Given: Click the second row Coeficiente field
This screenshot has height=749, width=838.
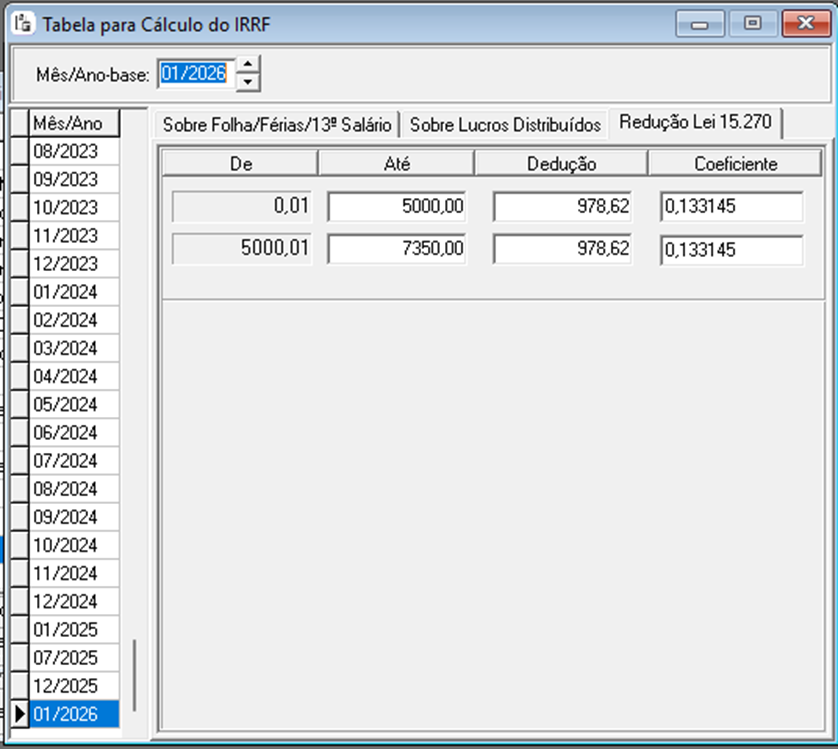Looking at the screenshot, I should (x=731, y=250).
